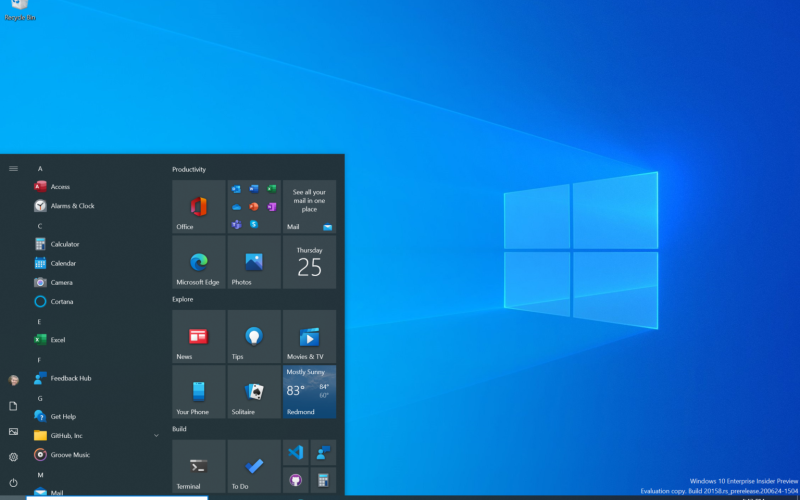
Task: Open Skype in the Office folder tile
Action: [x=254, y=224]
